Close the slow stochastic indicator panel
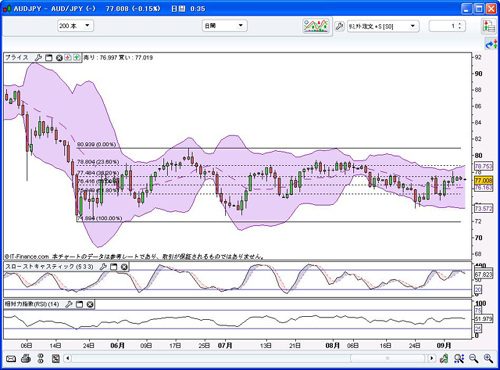The image size is (500, 370). pos(124,267)
